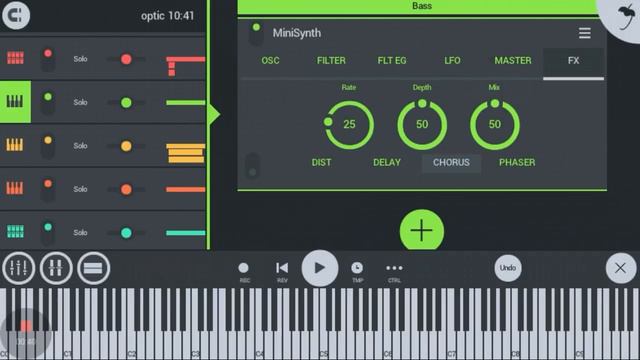Click the Mix knob showing 50
The height and width of the screenshot is (360, 640).
(495, 124)
